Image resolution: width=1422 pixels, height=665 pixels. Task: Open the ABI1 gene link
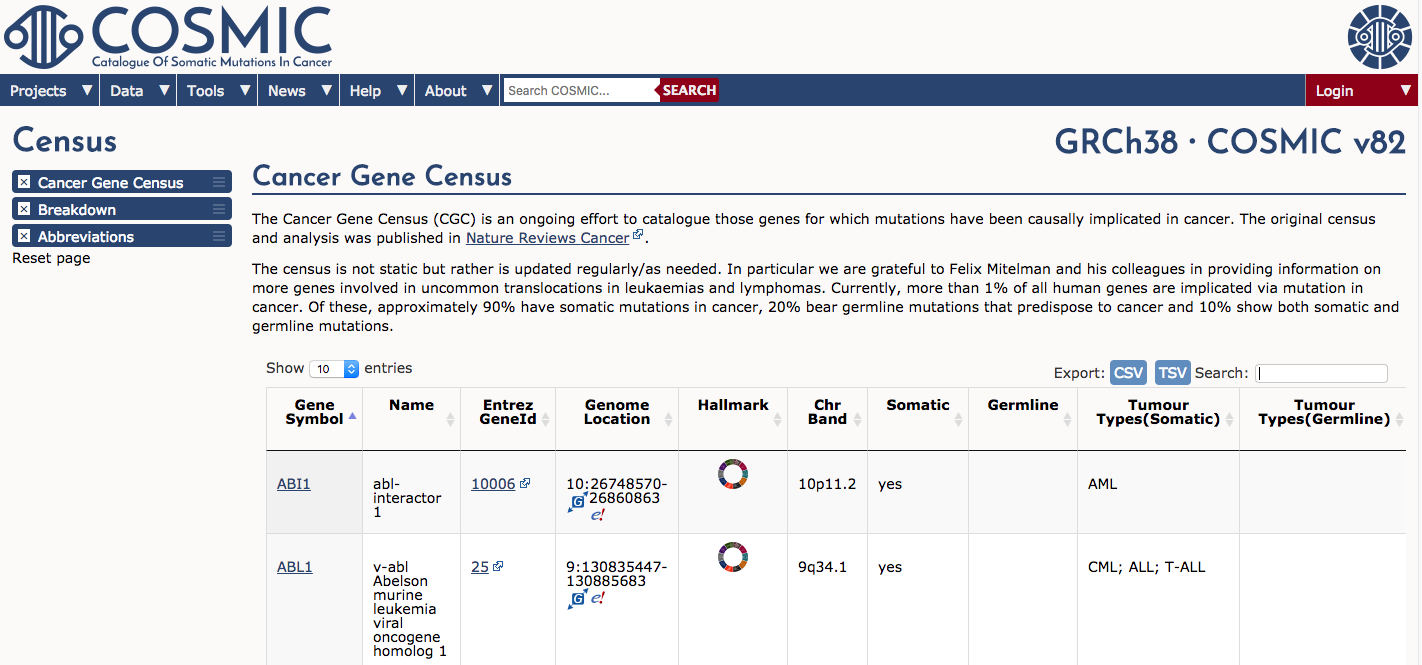tap(294, 484)
